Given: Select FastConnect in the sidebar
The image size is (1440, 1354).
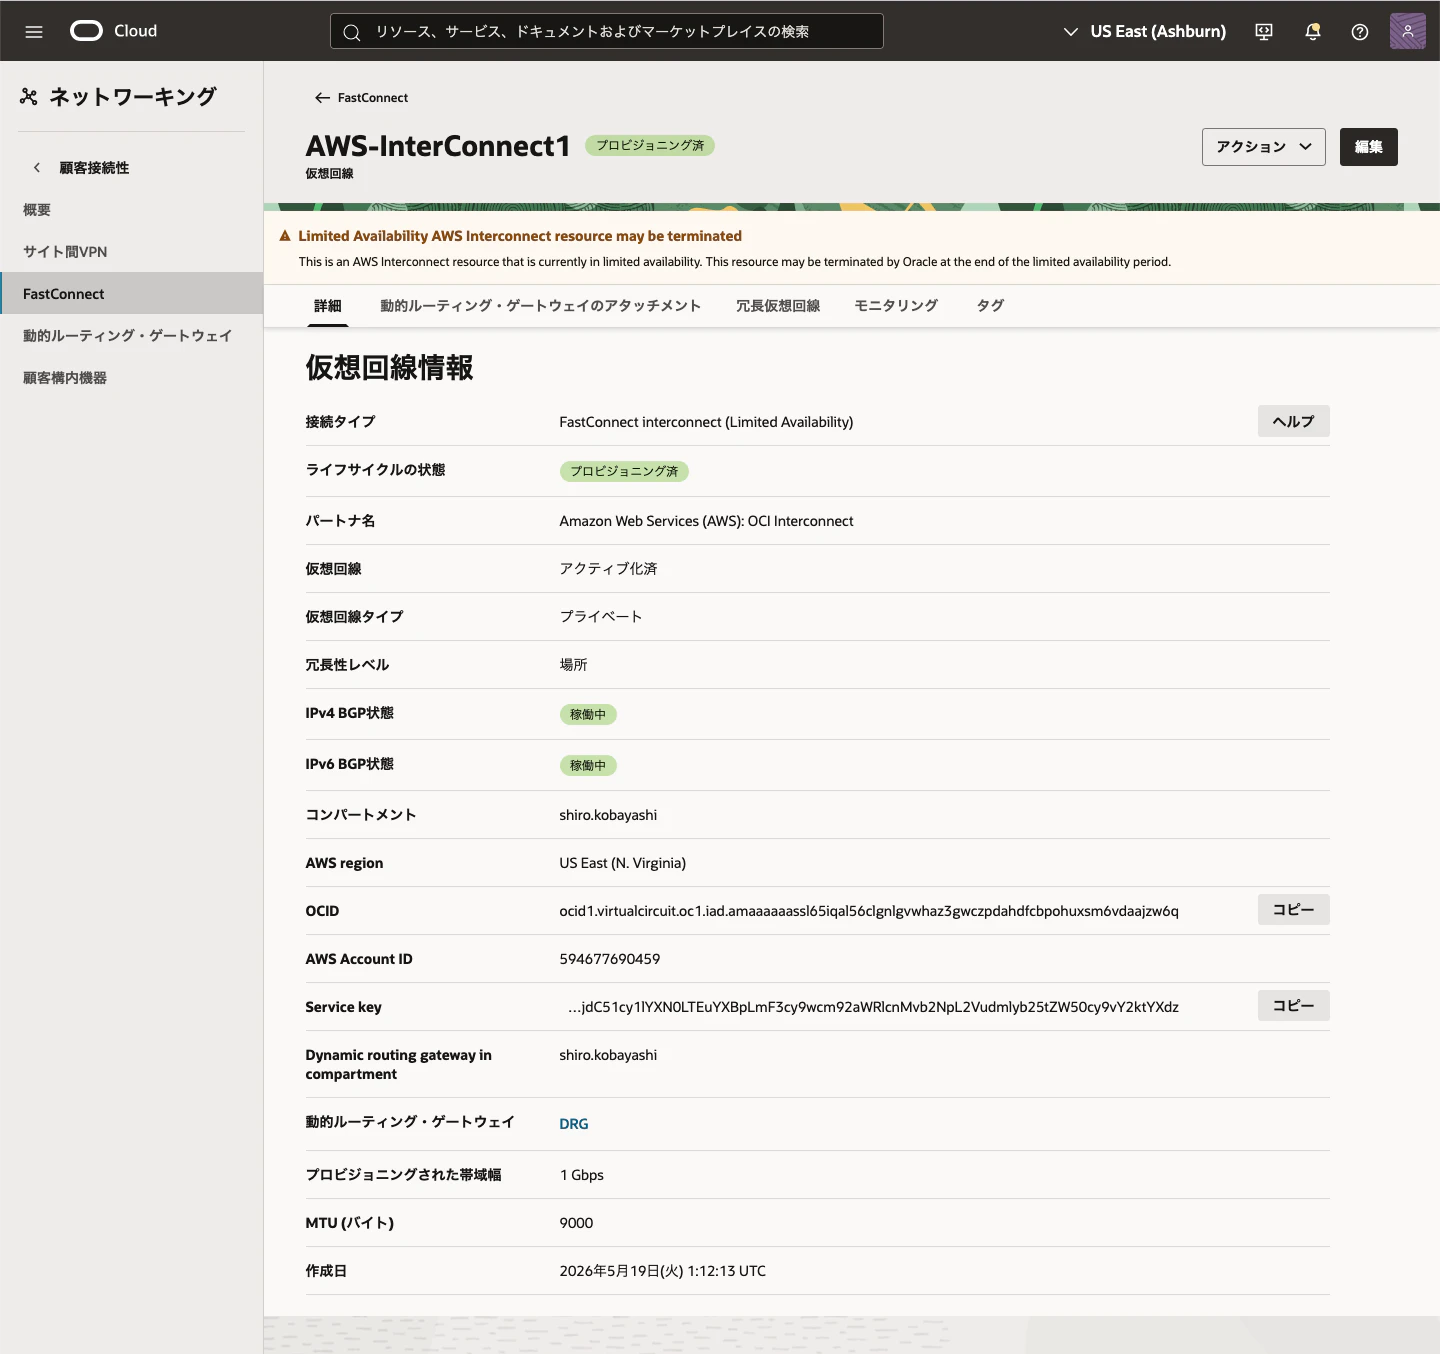Looking at the screenshot, I should [131, 294].
